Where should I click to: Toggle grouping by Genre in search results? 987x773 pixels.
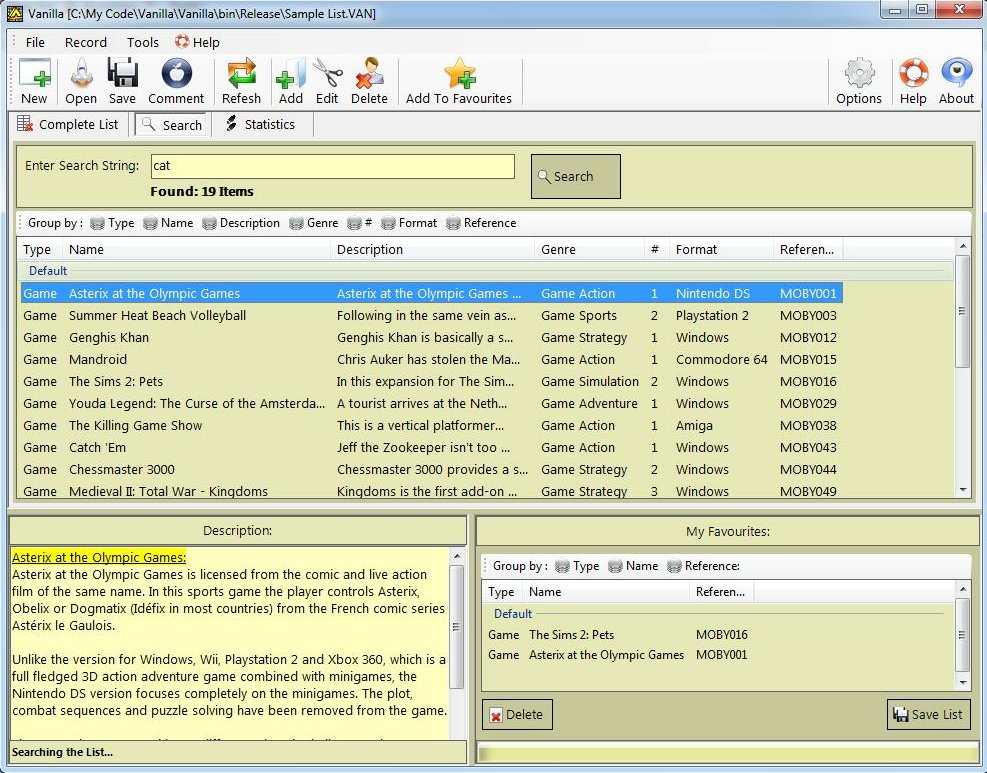click(313, 223)
